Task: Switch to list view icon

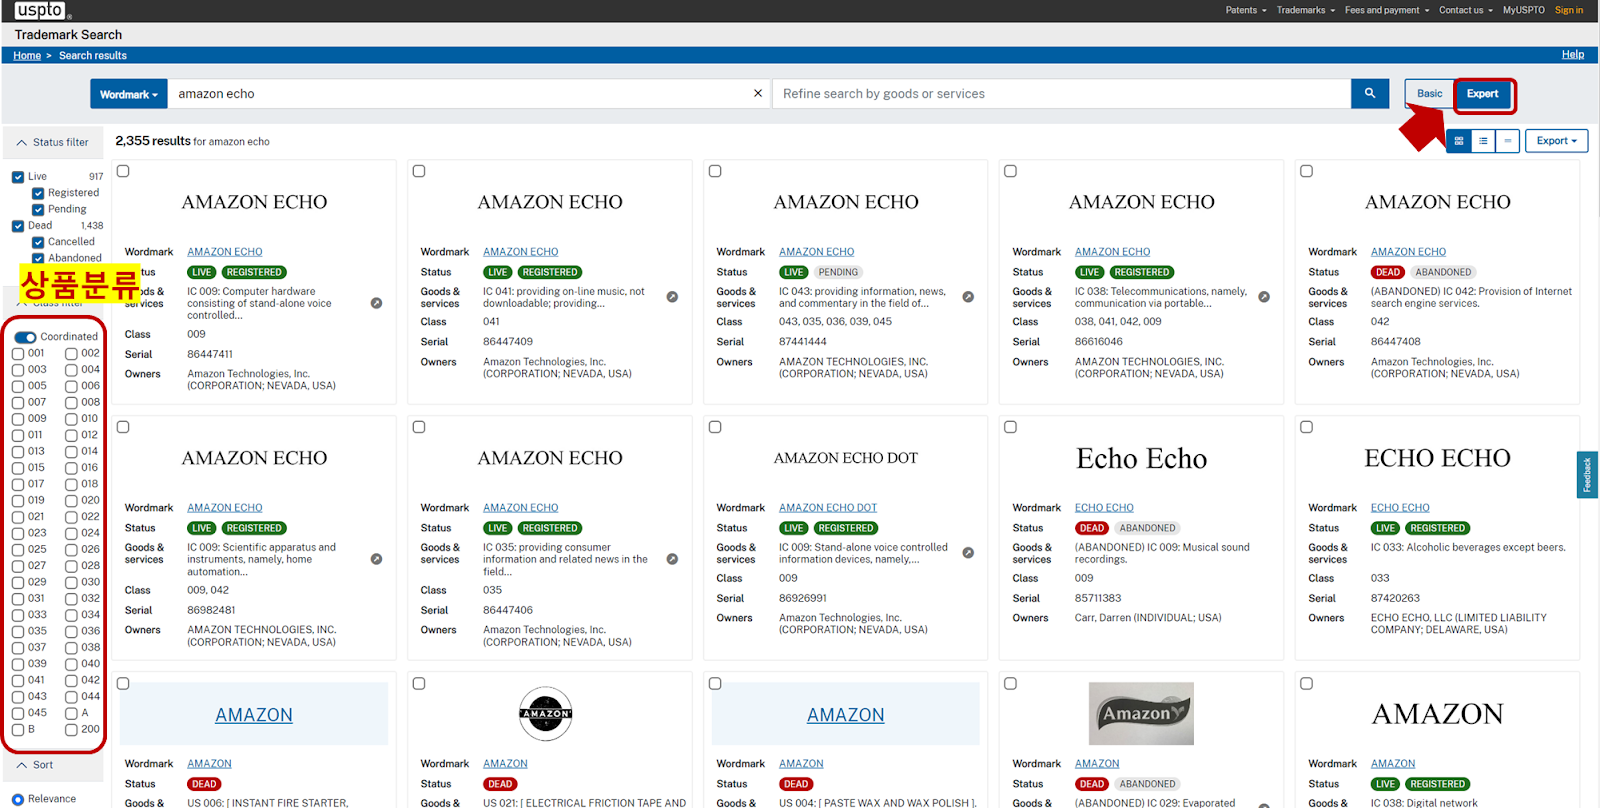Action: point(1483,141)
